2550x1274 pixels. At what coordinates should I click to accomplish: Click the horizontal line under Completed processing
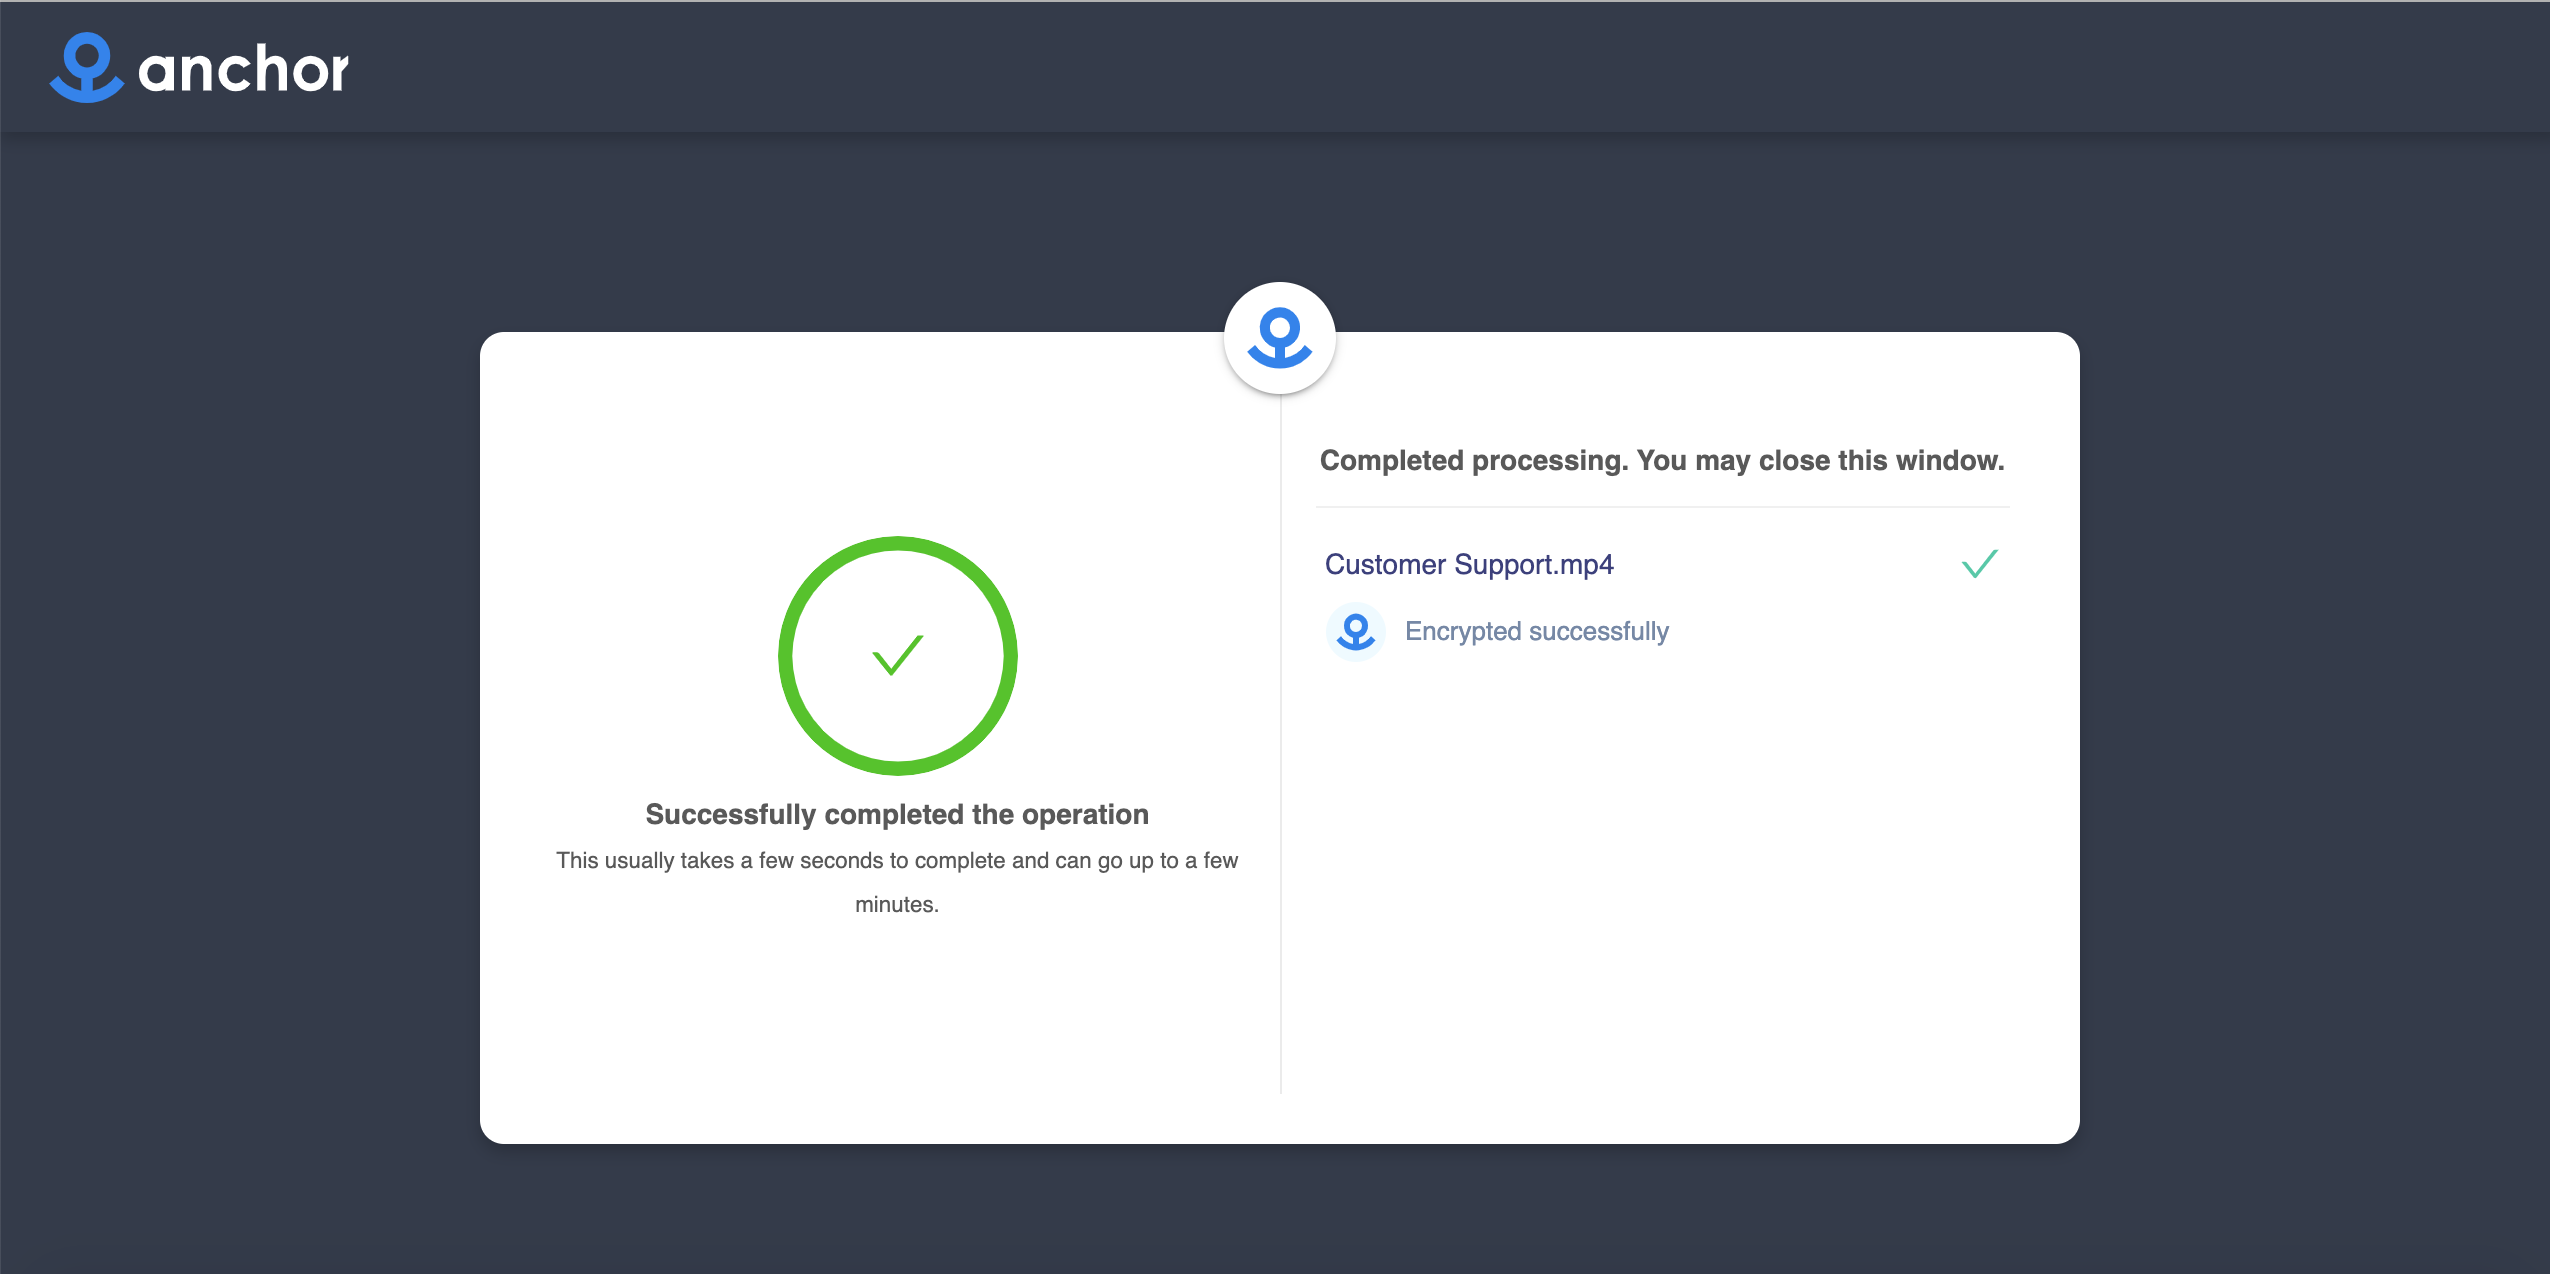click(1661, 507)
